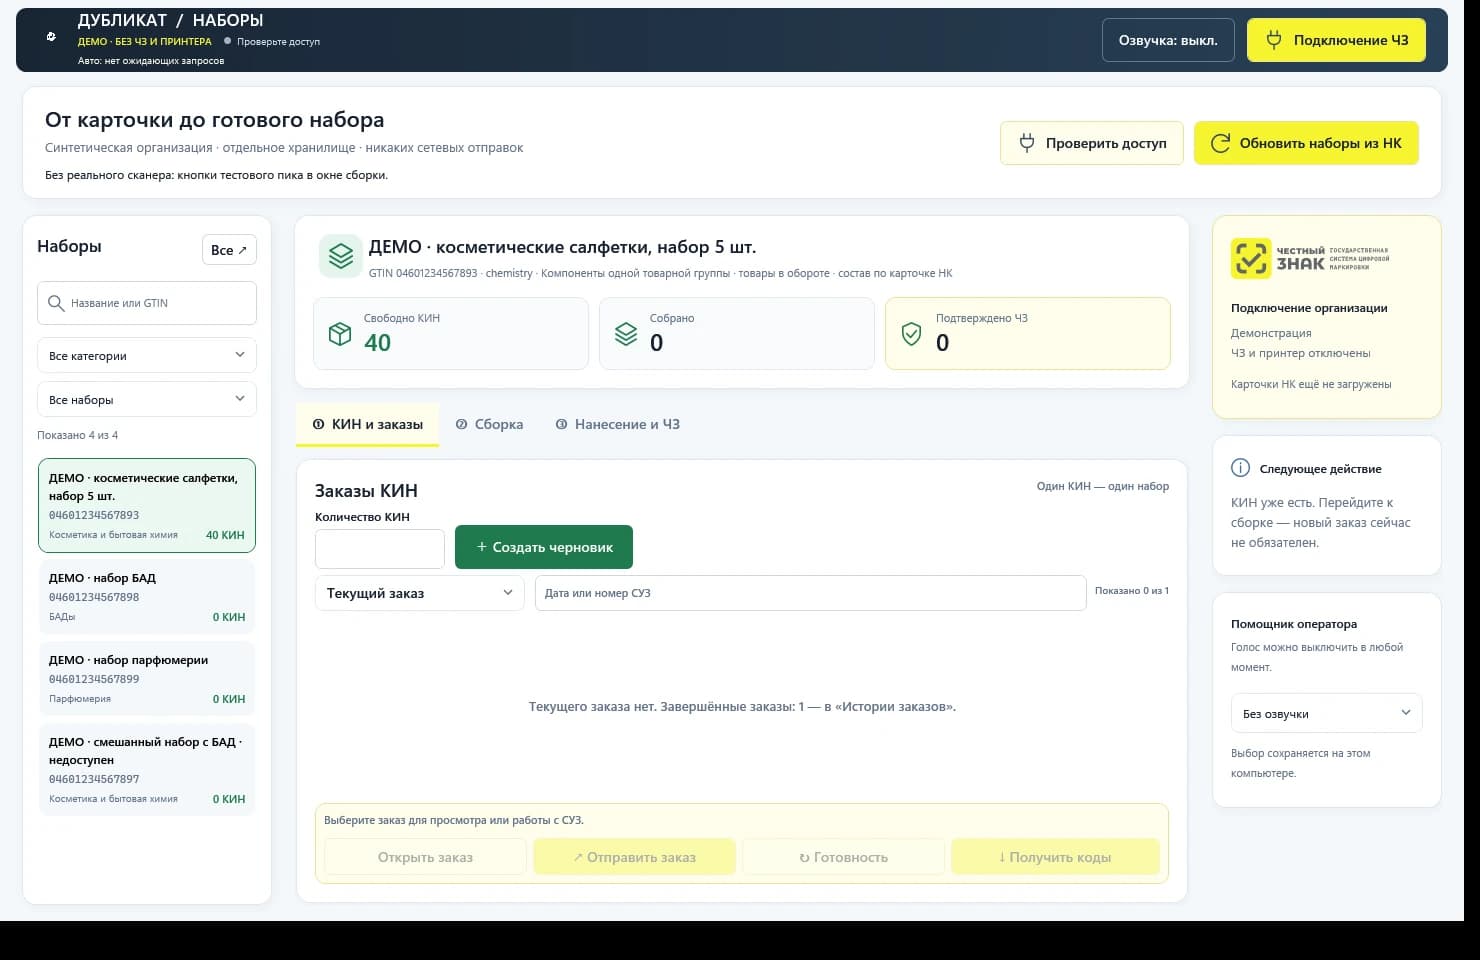Click the Подключение ЧЗ button
Image resolution: width=1480 pixels, height=960 pixels.
1336,40
